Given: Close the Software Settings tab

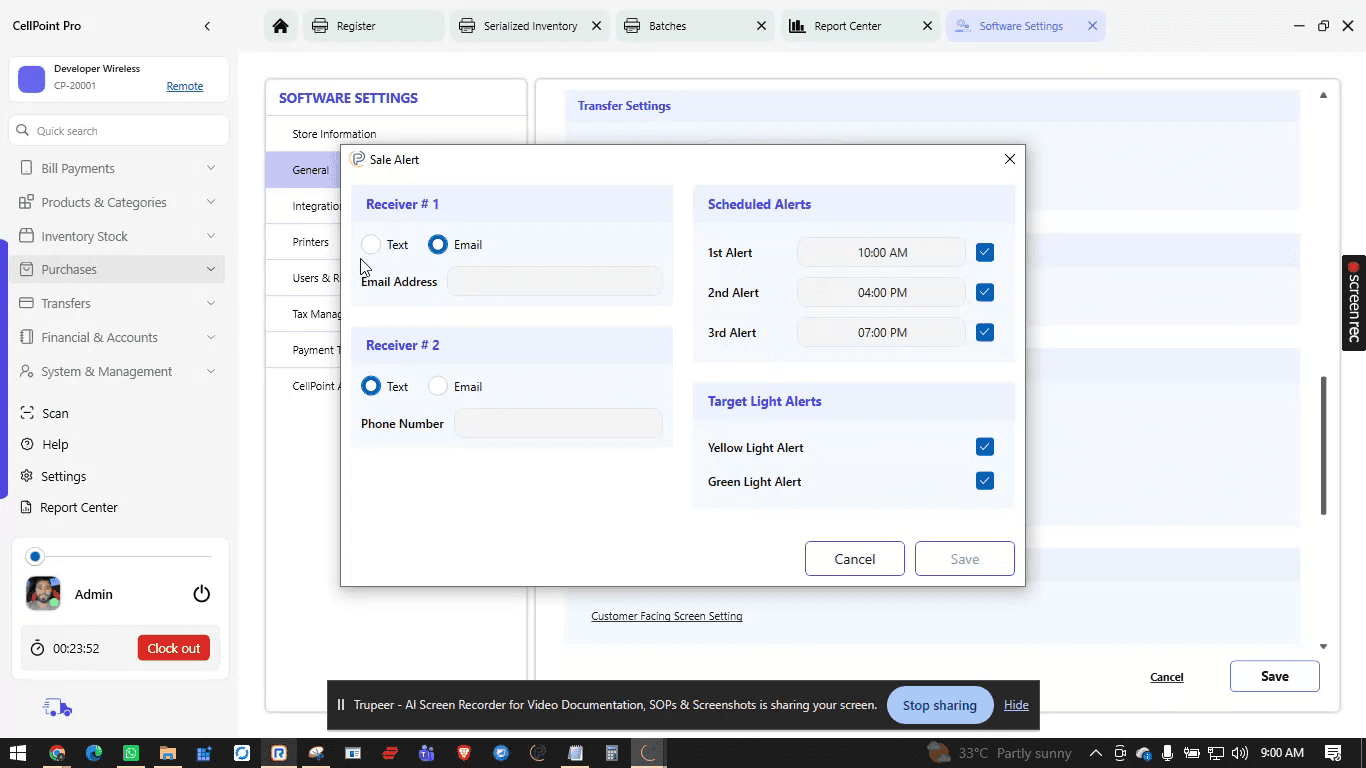Looking at the screenshot, I should coord(1092,26).
